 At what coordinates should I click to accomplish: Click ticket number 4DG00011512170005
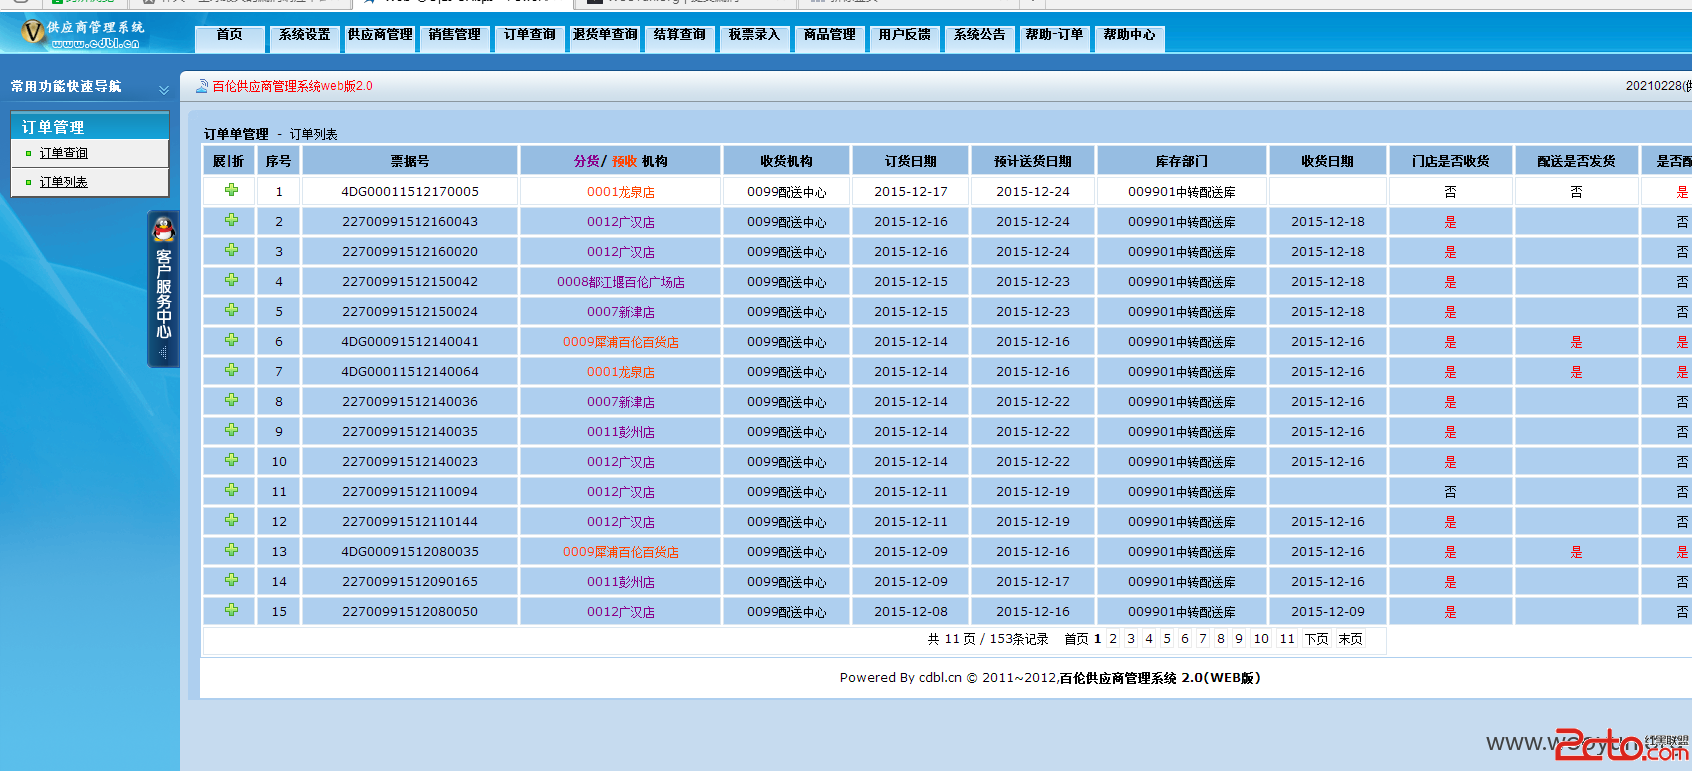click(410, 191)
